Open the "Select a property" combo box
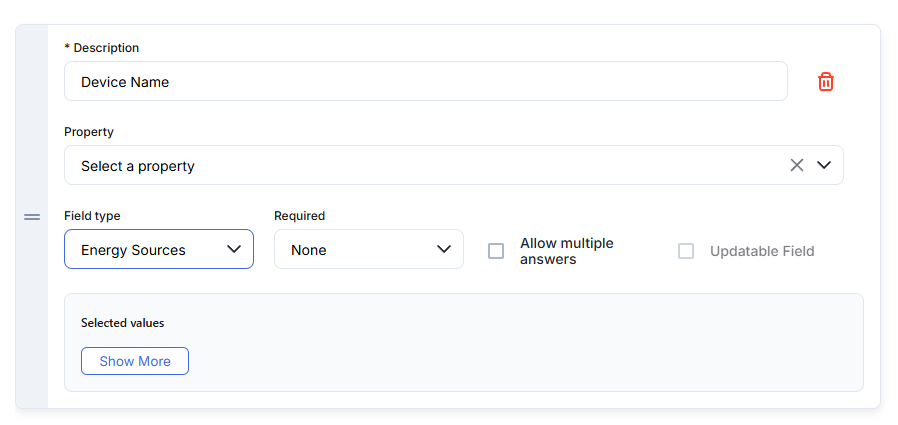 coord(420,166)
